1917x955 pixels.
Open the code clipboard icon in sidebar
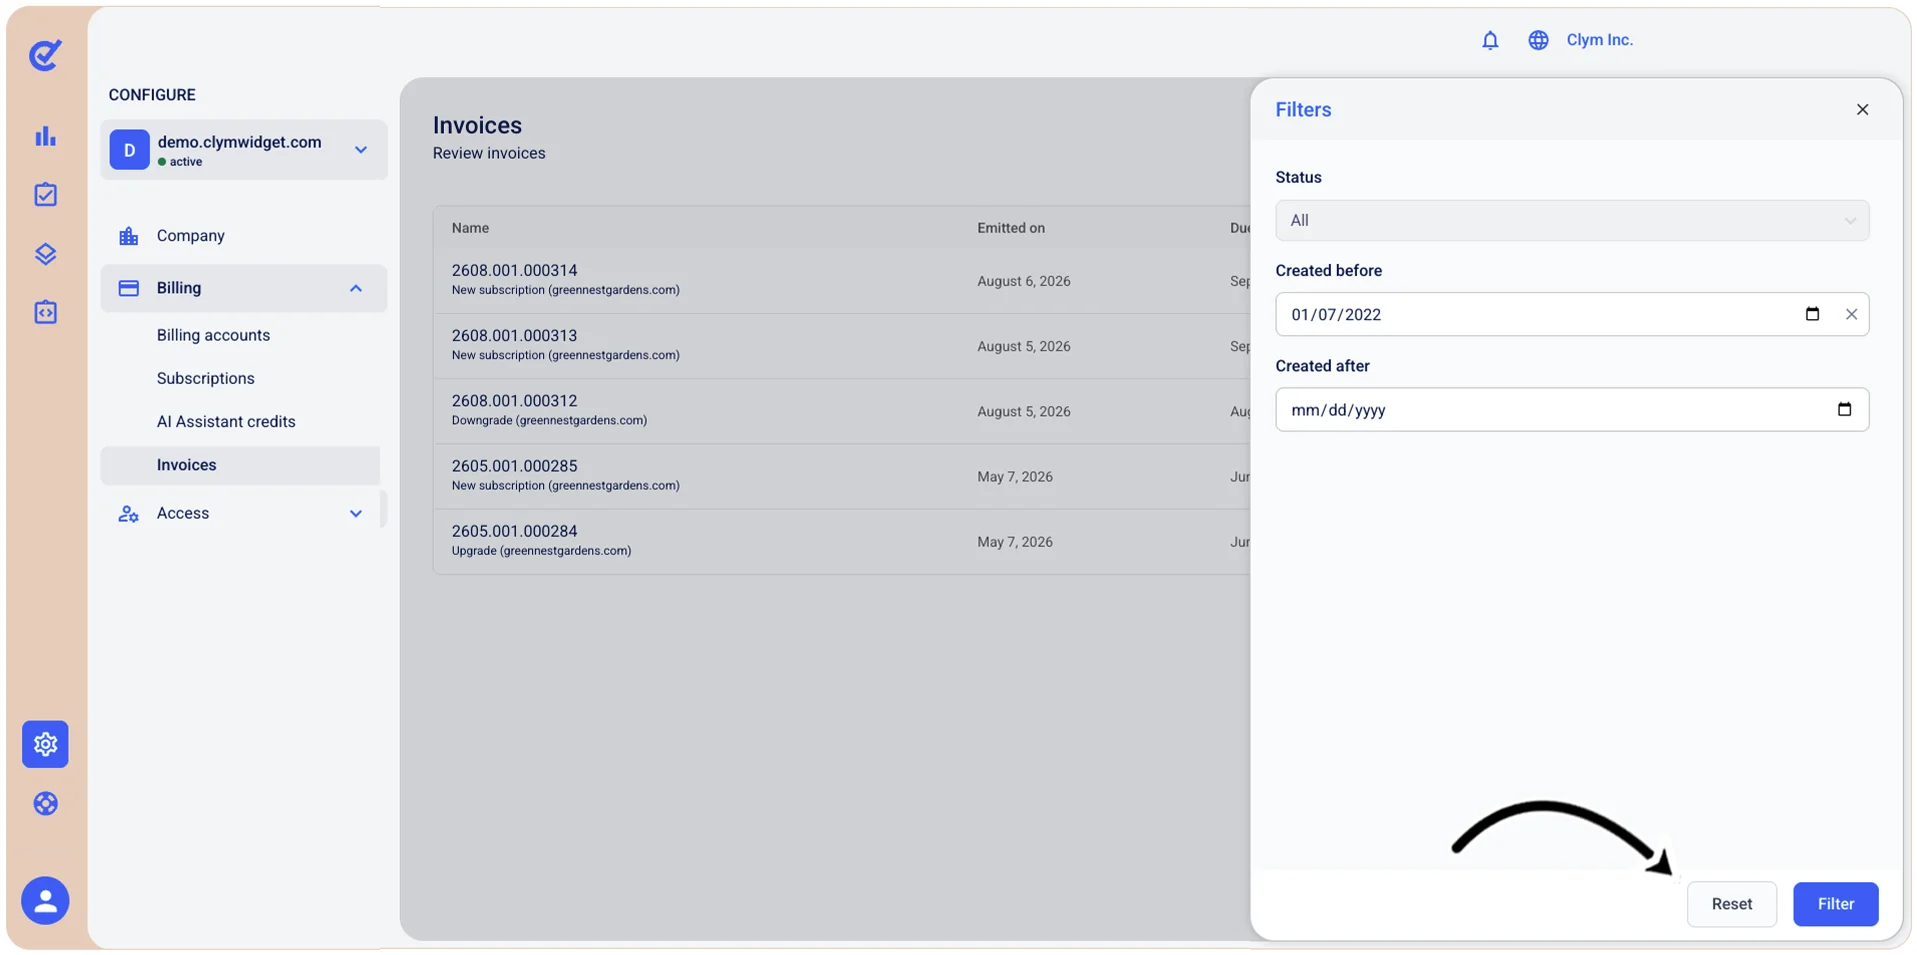45,312
